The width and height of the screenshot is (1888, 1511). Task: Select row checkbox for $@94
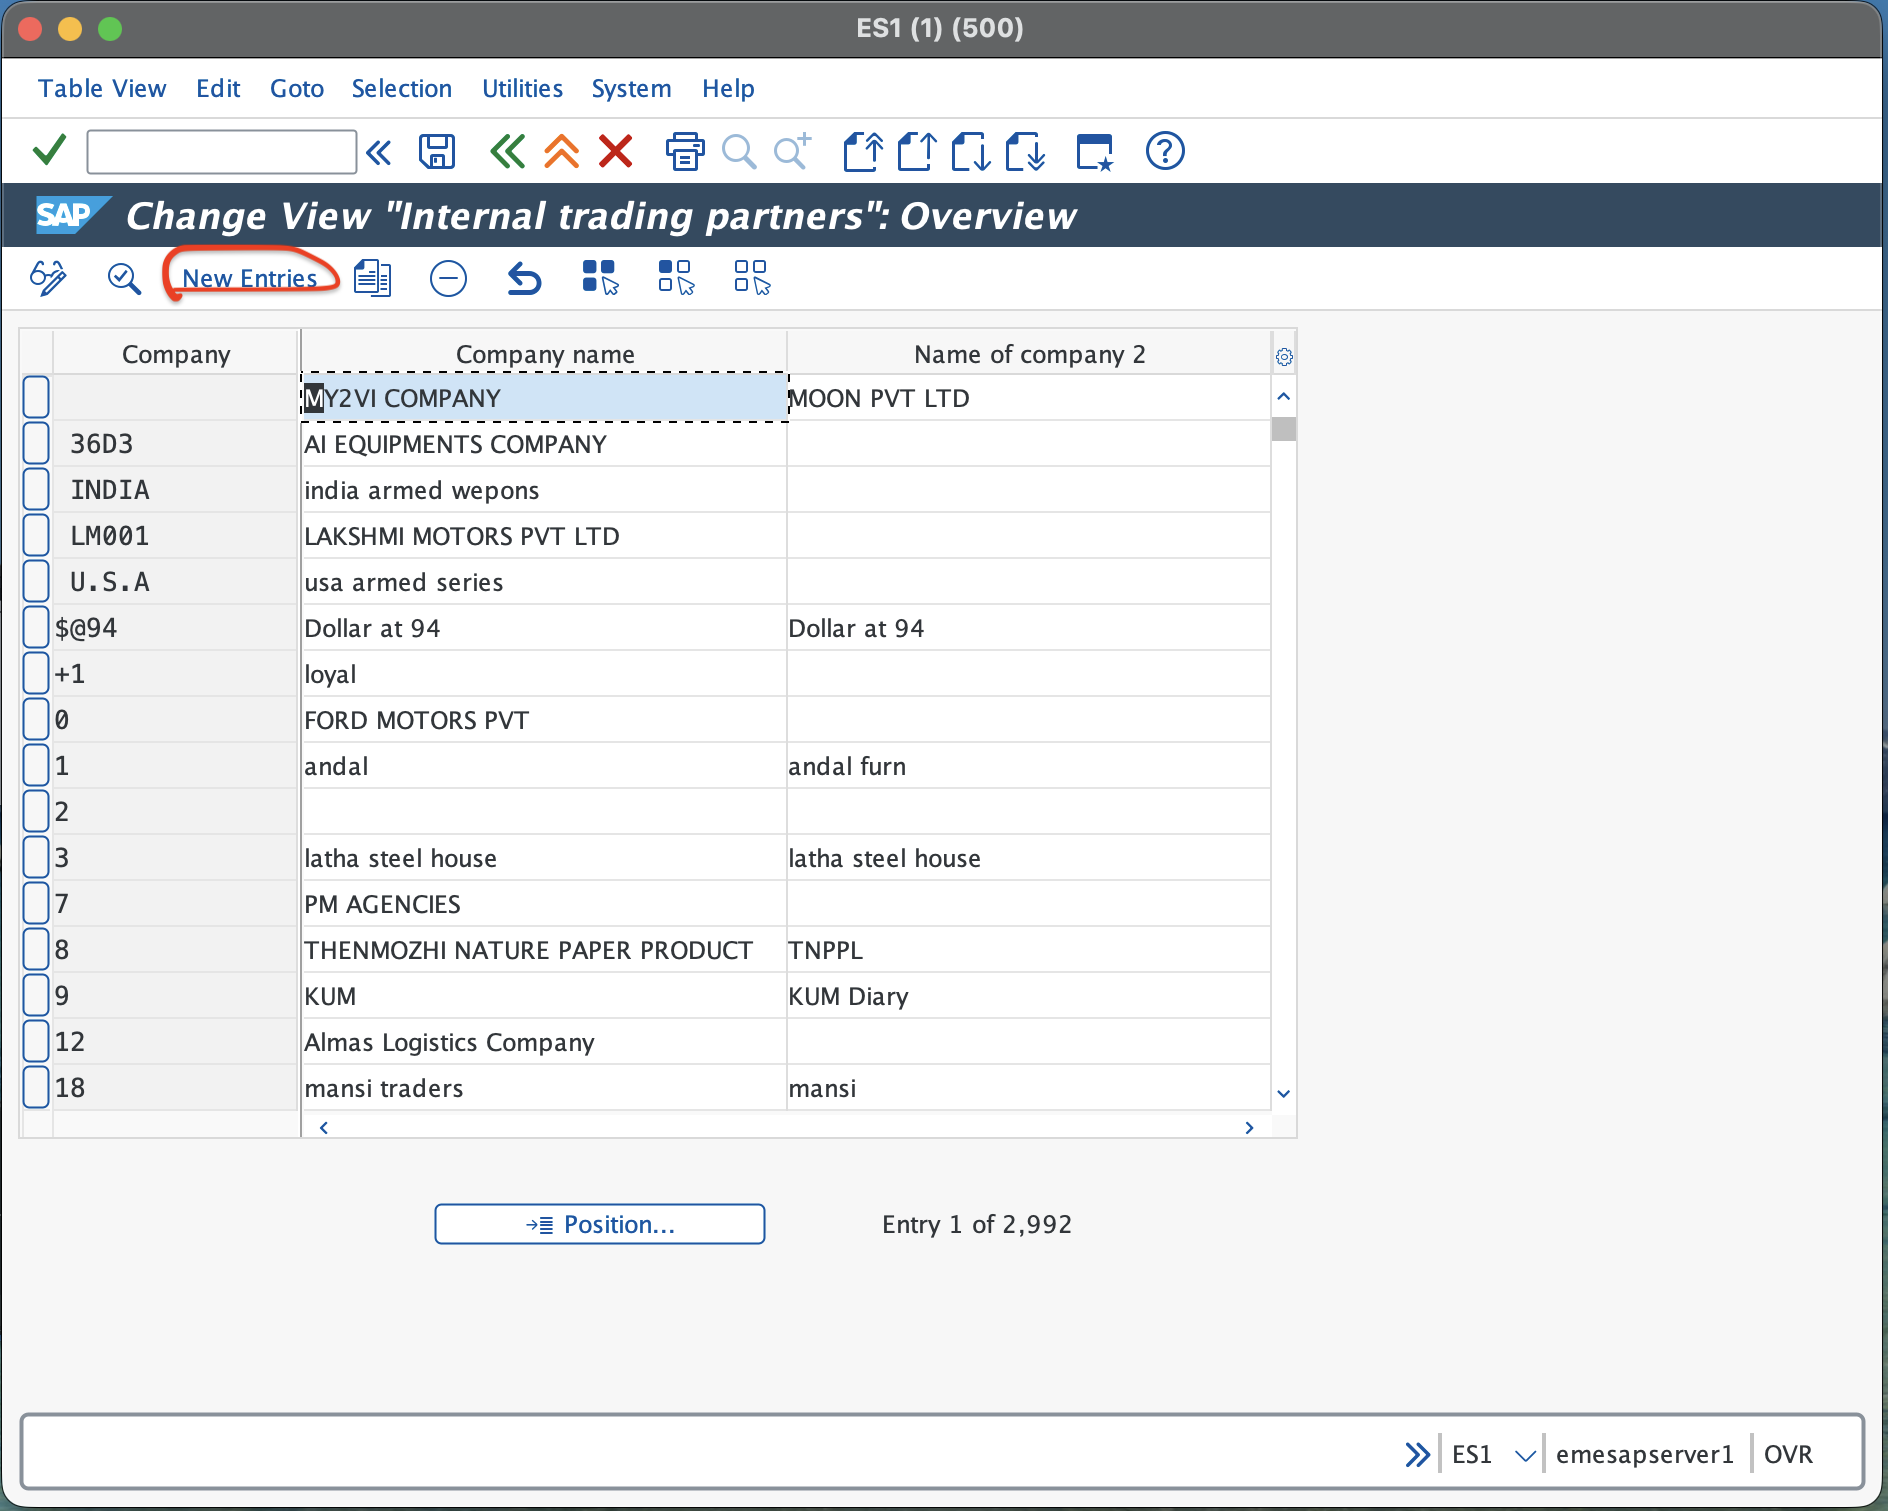click(36, 627)
